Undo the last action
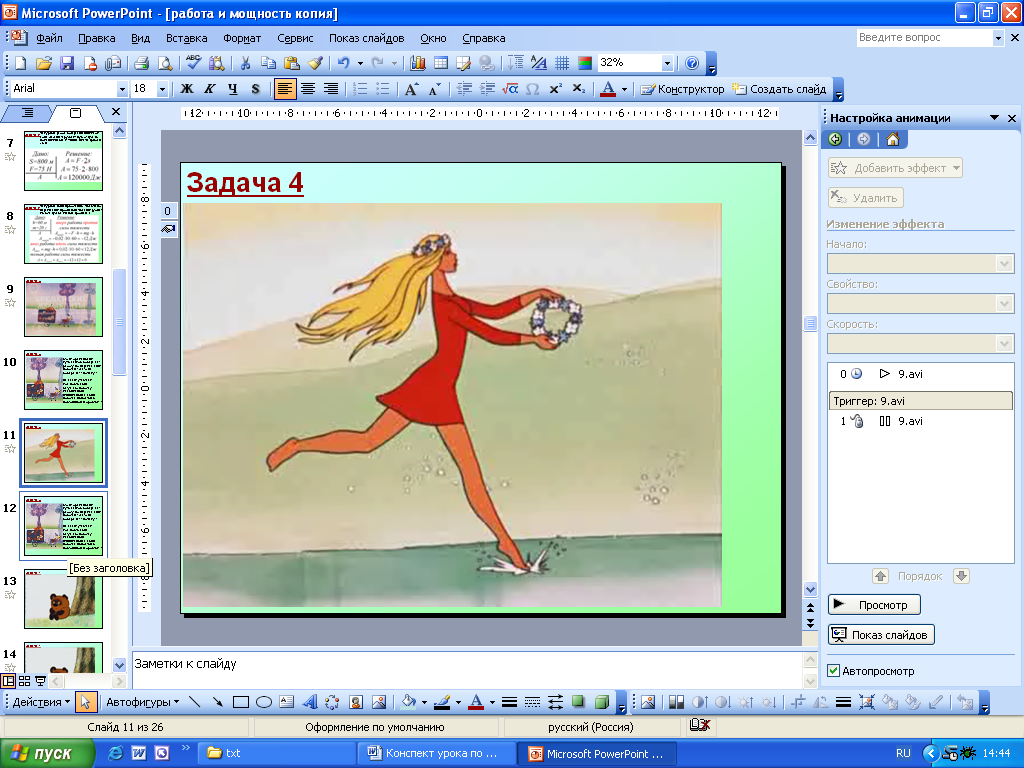 point(343,63)
